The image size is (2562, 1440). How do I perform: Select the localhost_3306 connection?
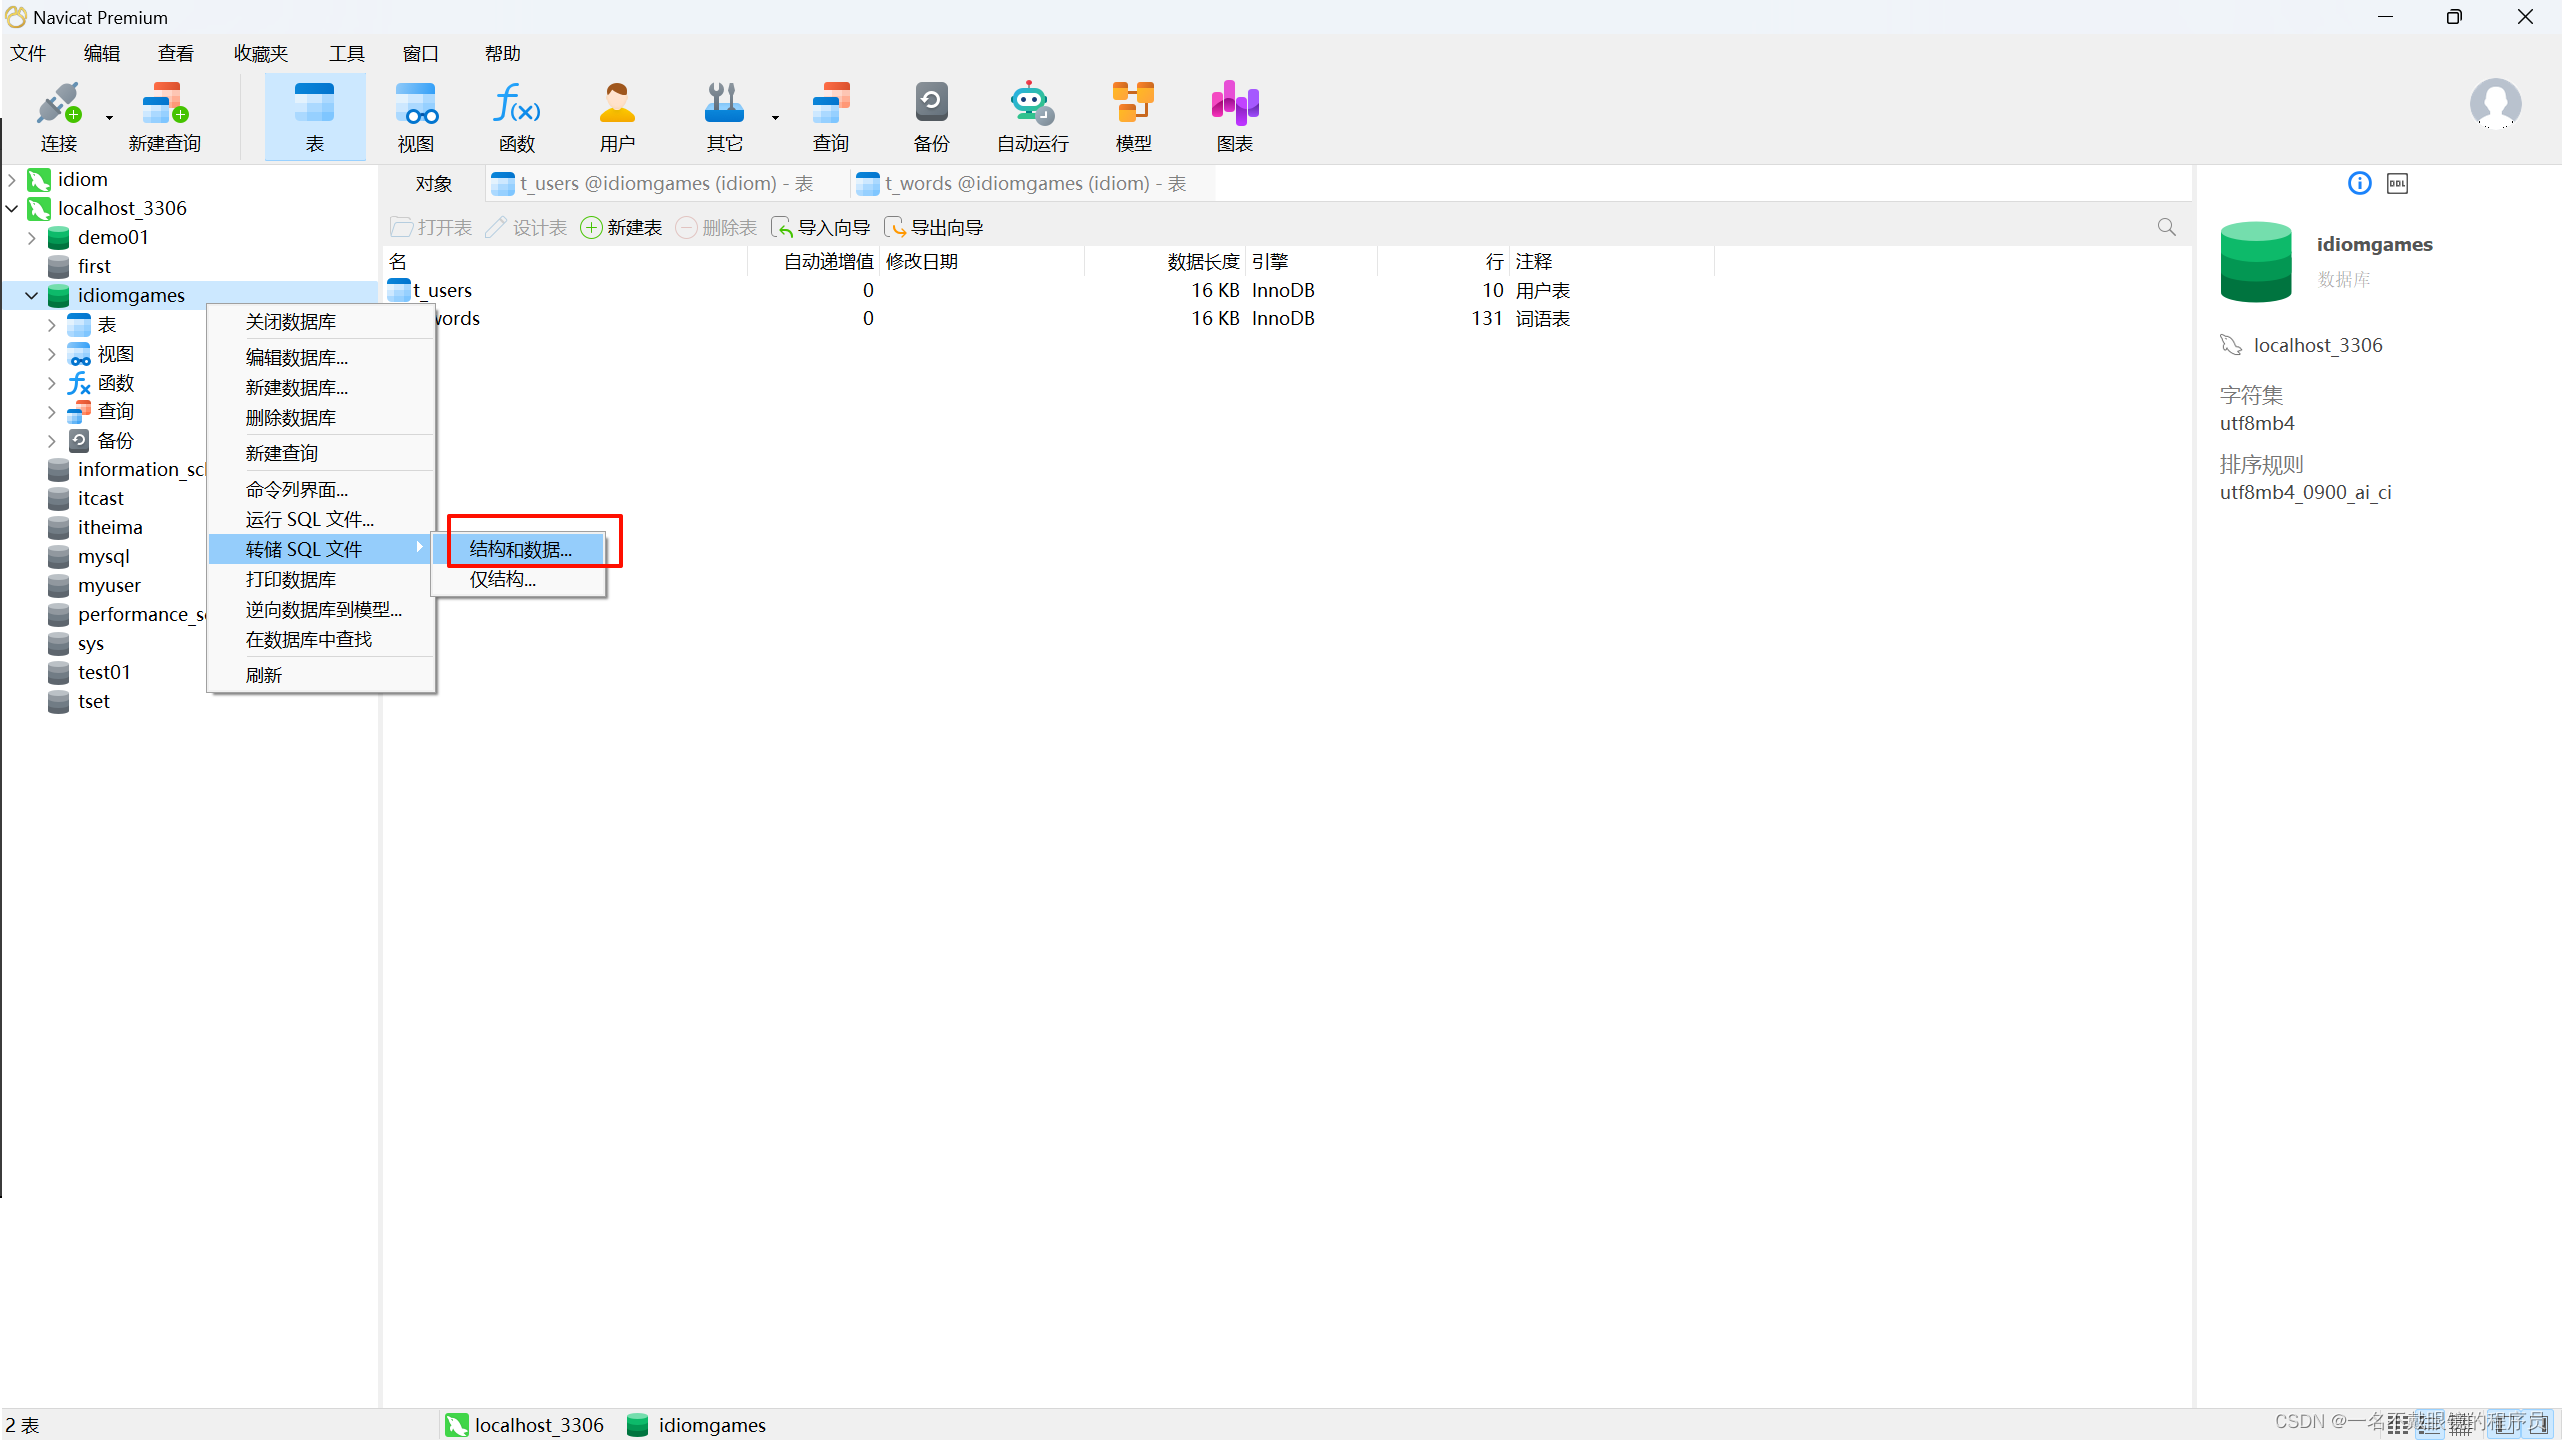click(122, 208)
